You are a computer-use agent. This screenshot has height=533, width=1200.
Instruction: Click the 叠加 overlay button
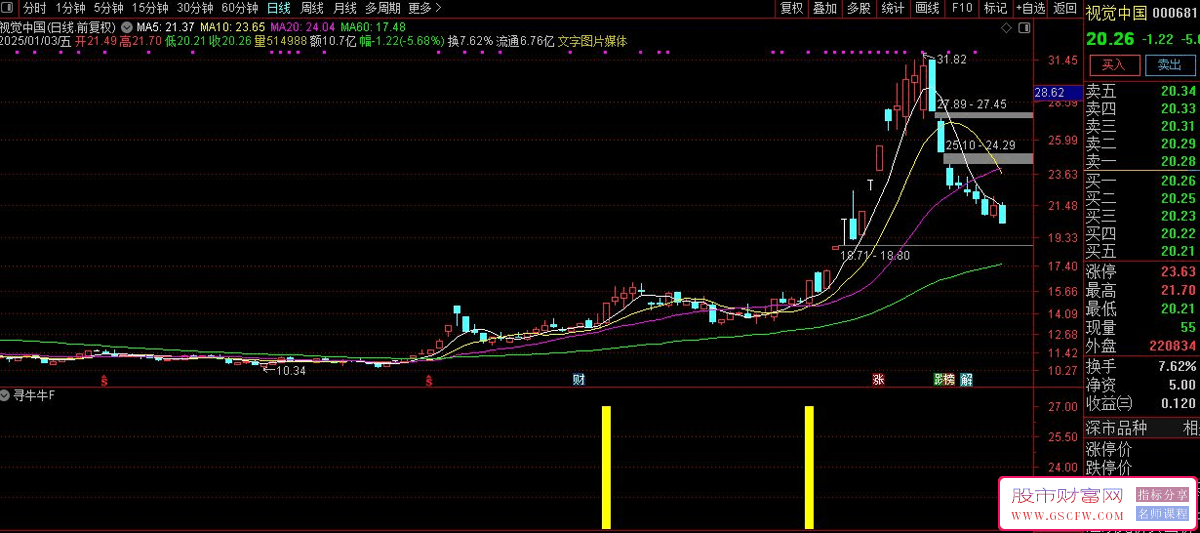tap(824, 8)
